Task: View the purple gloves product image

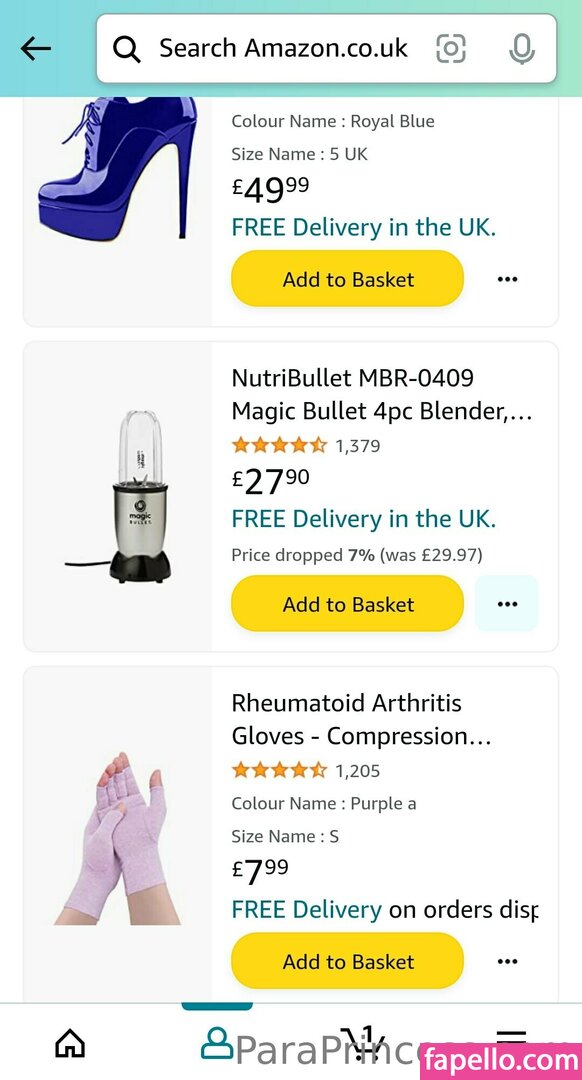Action: (x=118, y=838)
